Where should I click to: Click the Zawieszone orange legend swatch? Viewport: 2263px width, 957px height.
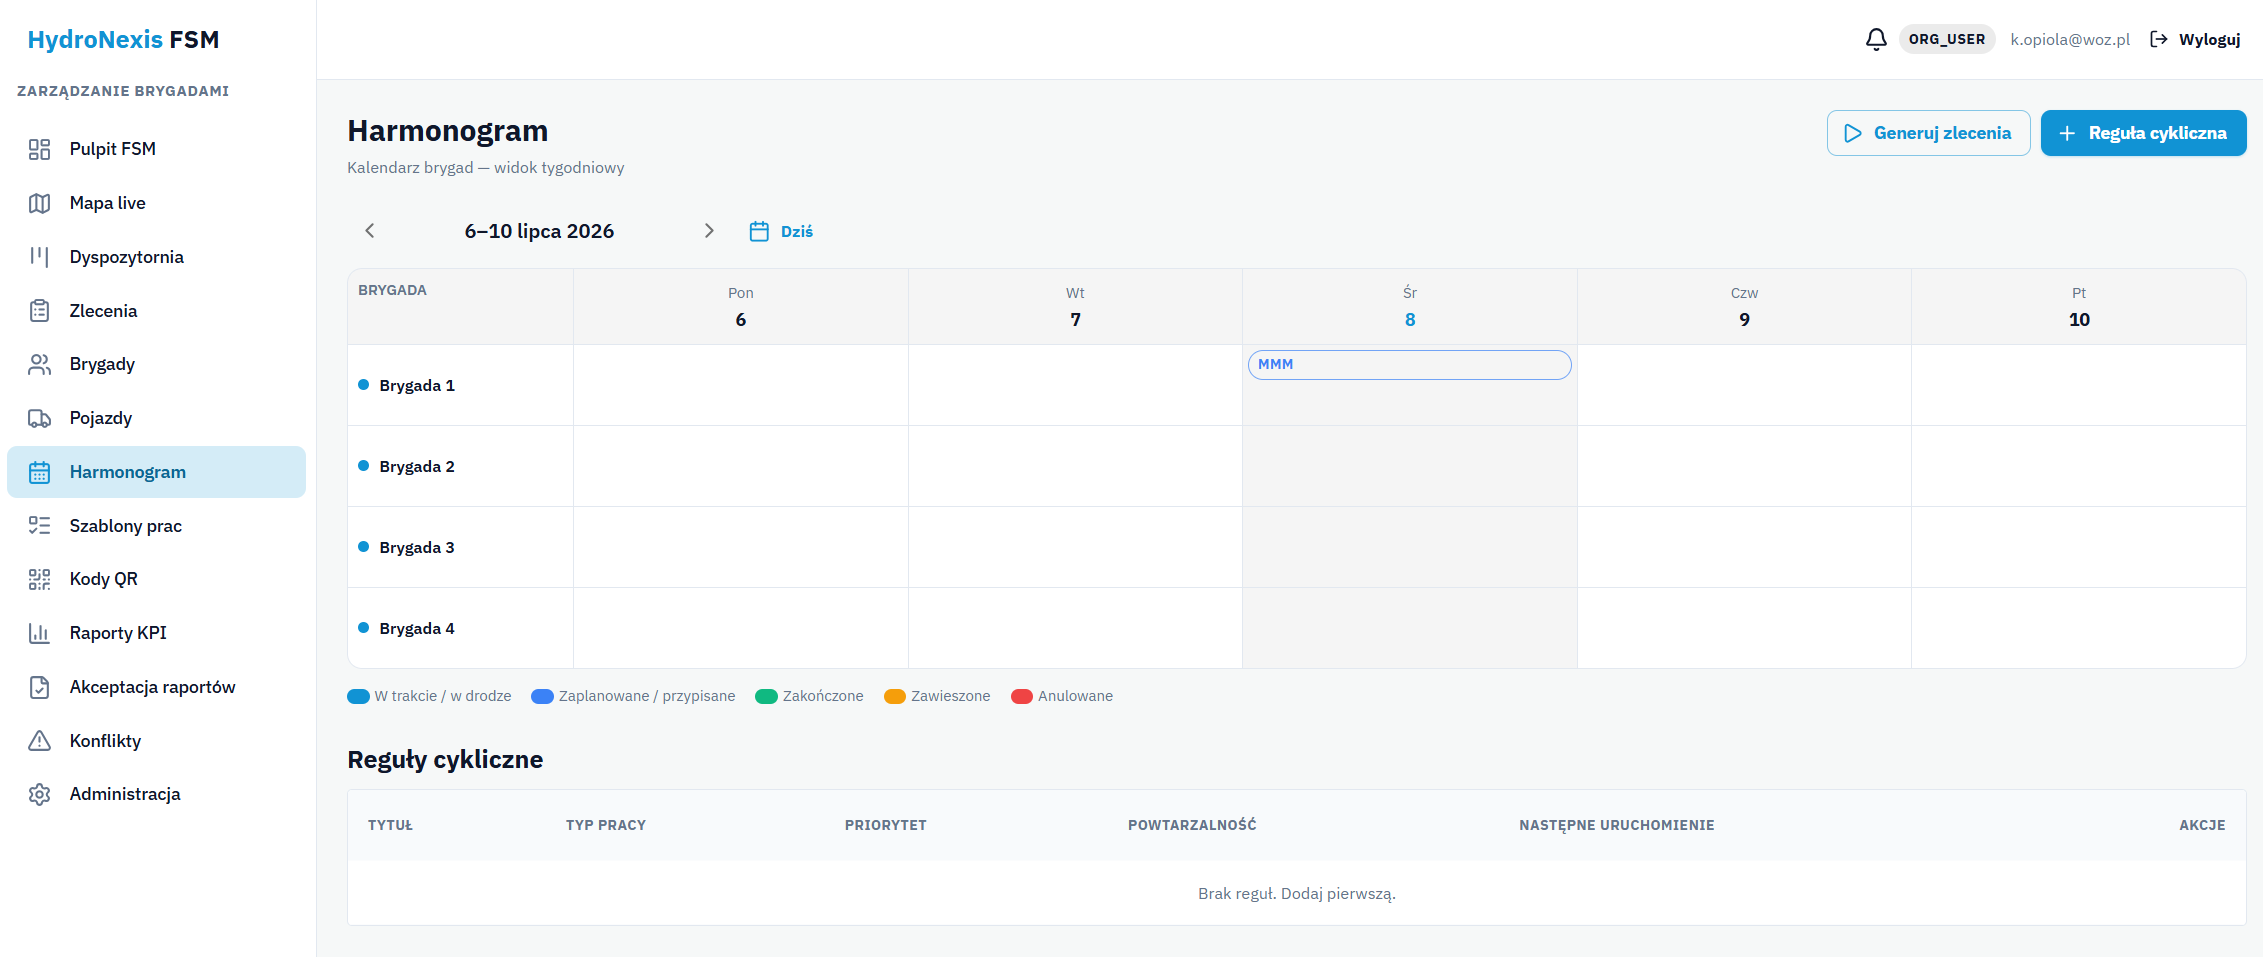pyautogui.click(x=894, y=696)
